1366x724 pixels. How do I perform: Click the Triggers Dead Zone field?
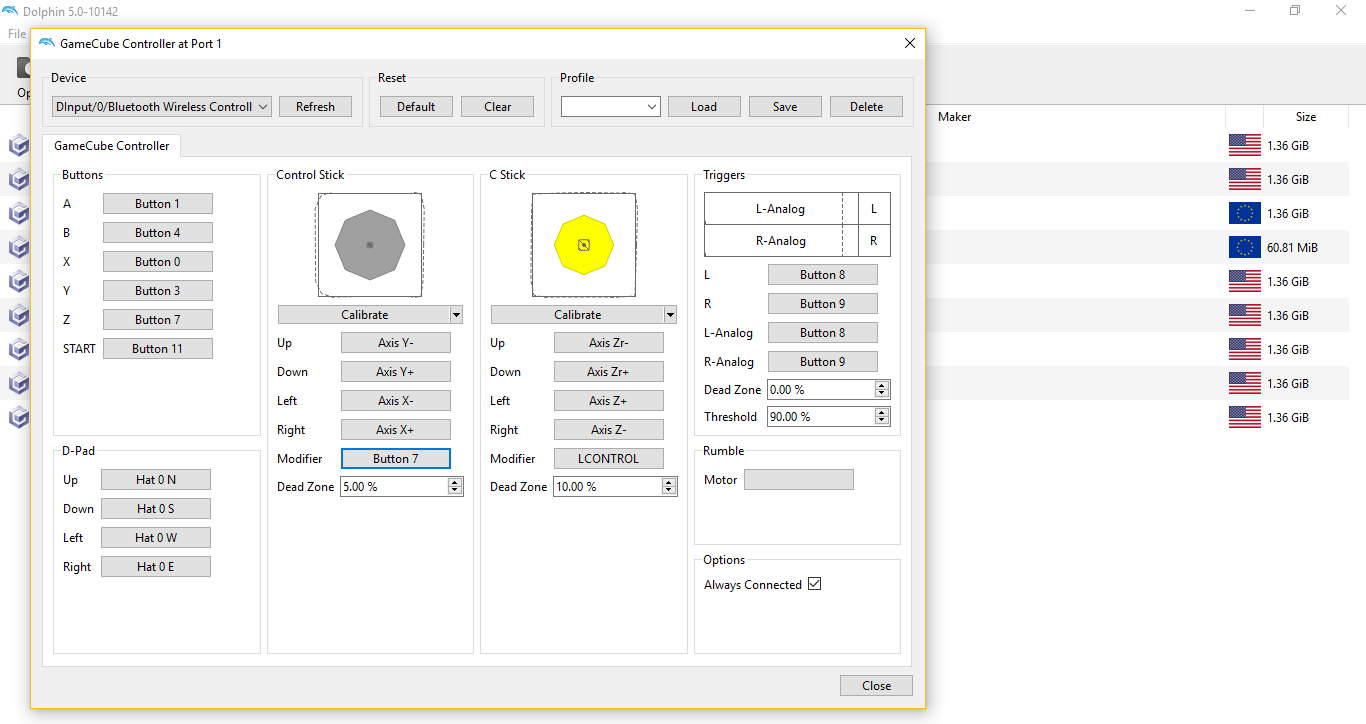click(x=820, y=389)
